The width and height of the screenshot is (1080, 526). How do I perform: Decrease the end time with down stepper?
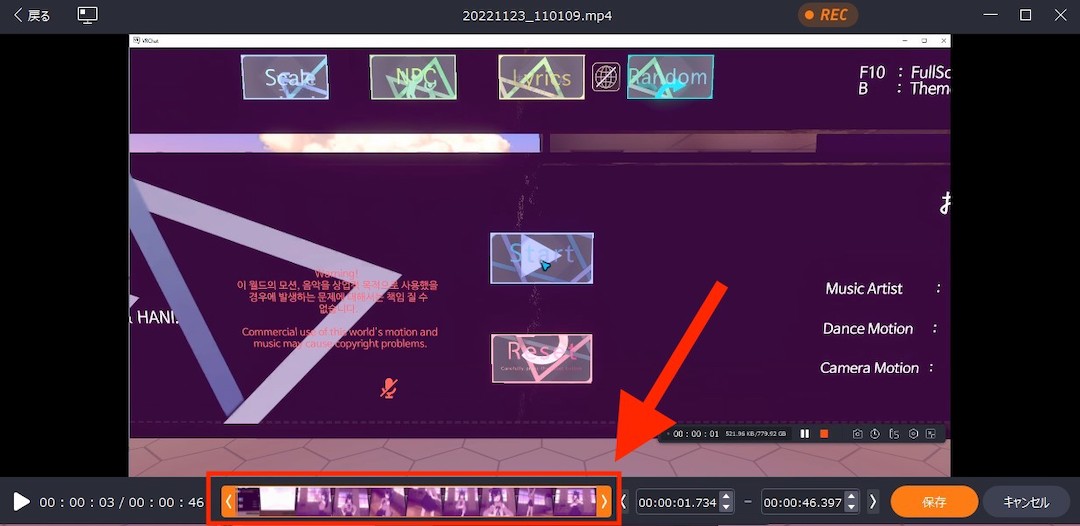[x=851, y=508]
